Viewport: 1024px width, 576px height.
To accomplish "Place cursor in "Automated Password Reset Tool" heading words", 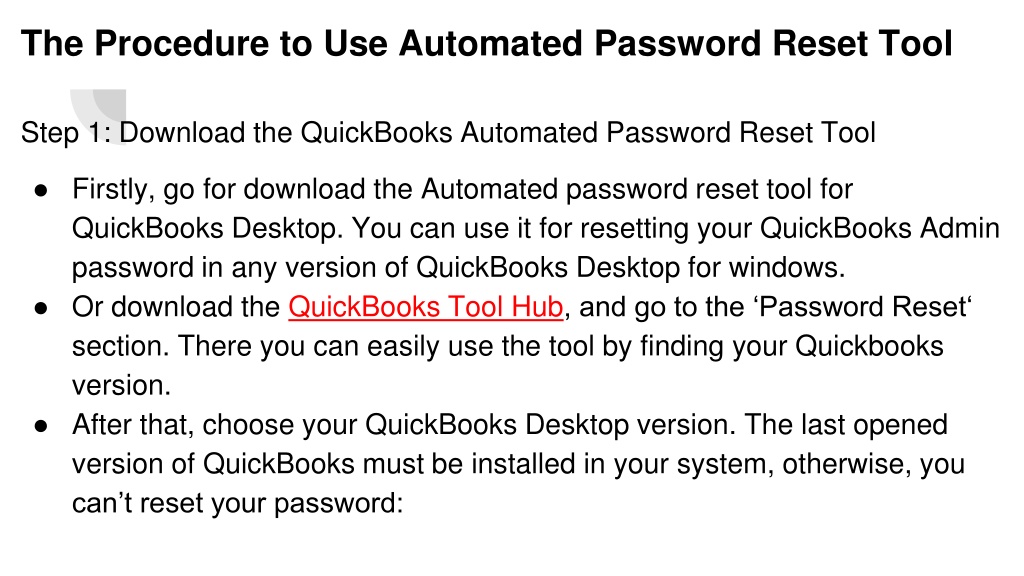I will tap(675, 44).
